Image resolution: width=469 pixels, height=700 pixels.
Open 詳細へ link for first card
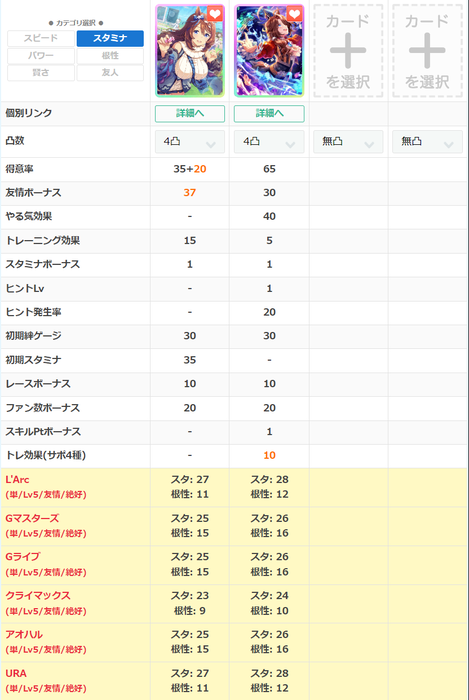(x=190, y=113)
